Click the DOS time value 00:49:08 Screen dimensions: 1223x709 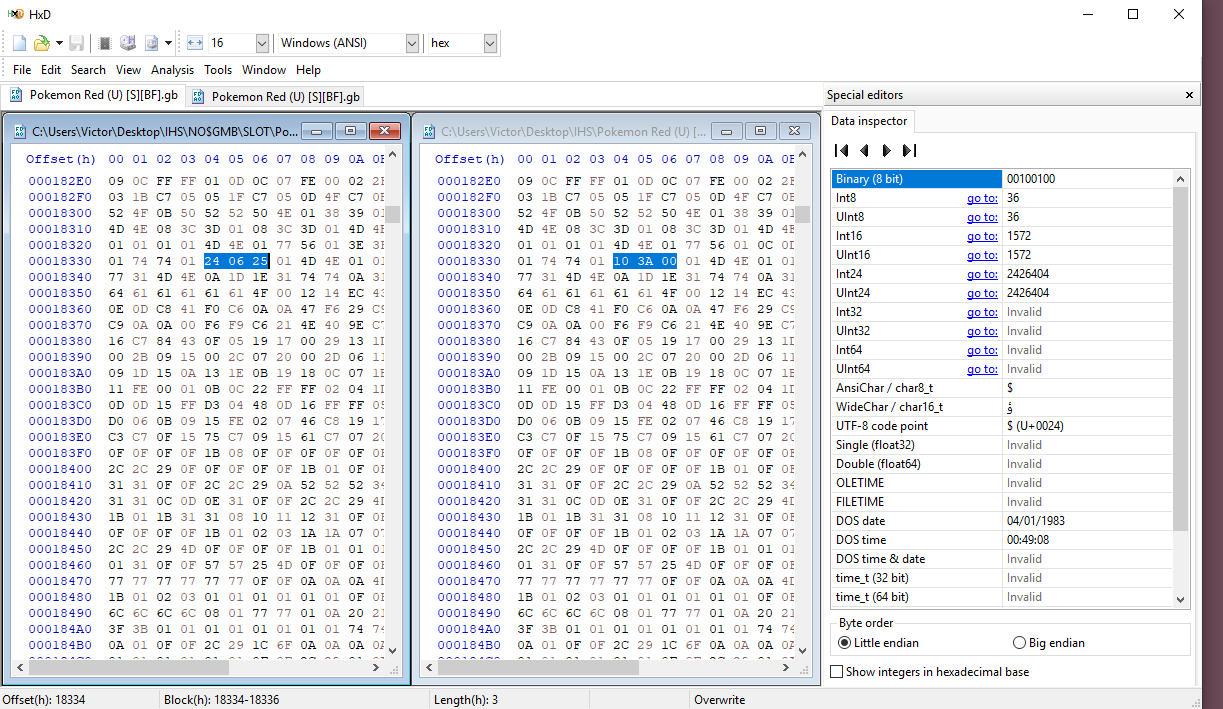1027,540
